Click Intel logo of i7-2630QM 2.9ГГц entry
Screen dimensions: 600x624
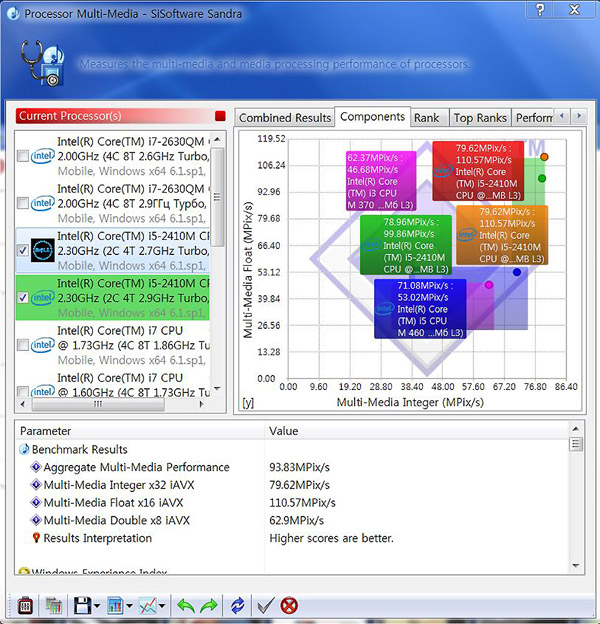coord(43,203)
